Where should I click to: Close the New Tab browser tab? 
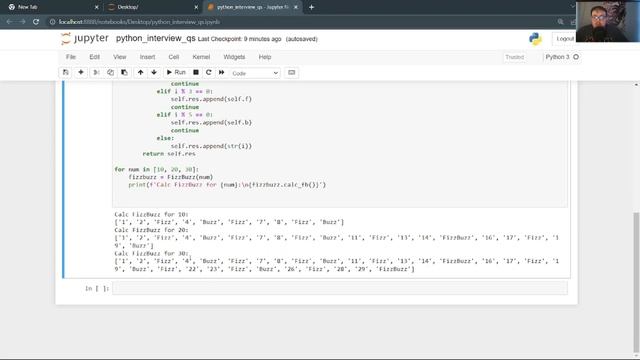click(96, 7)
